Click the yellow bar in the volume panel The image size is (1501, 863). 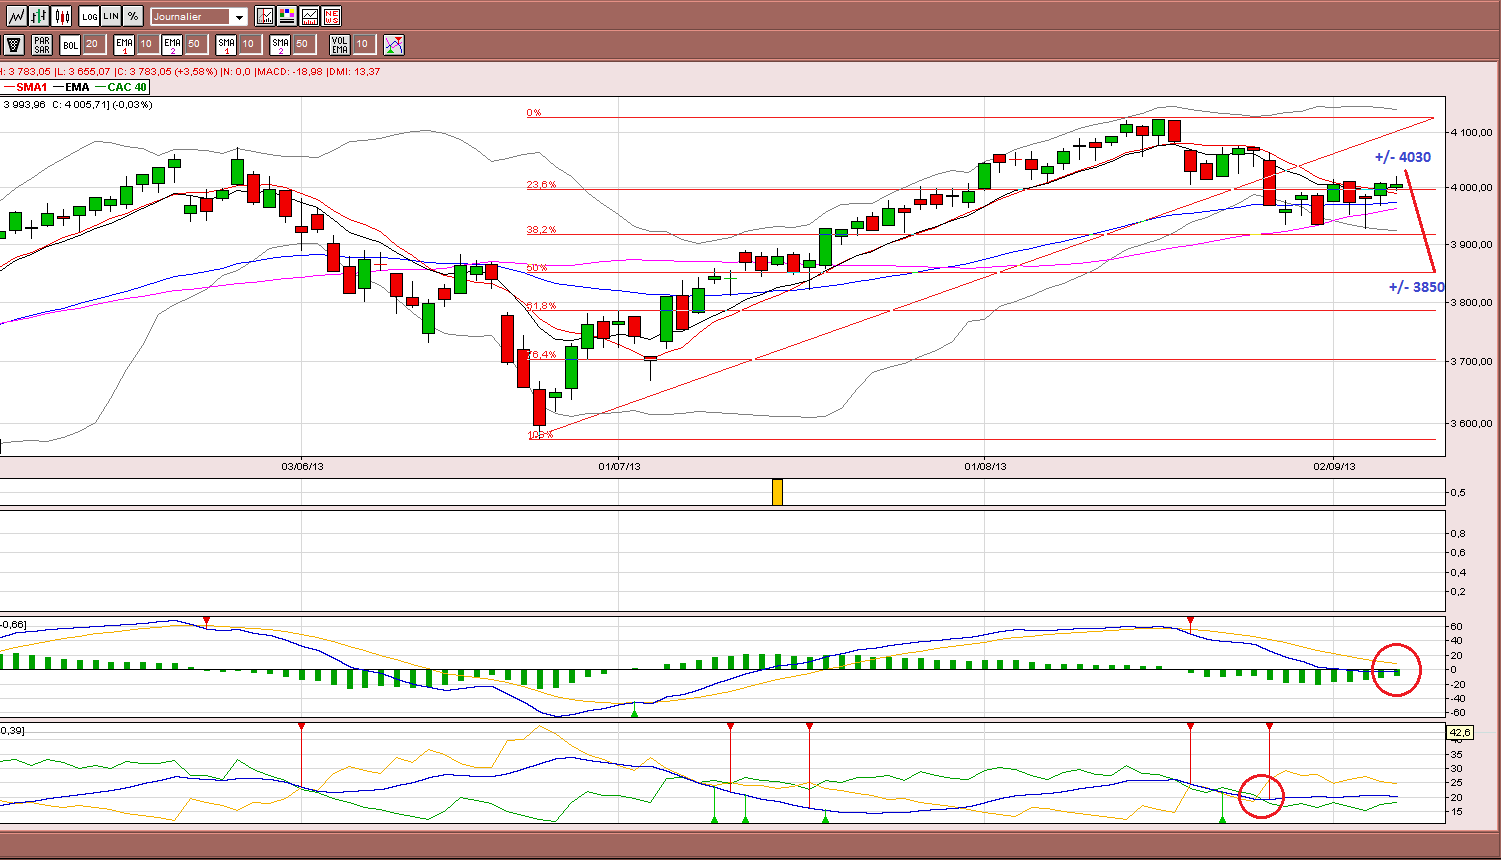(x=777, y=492)
